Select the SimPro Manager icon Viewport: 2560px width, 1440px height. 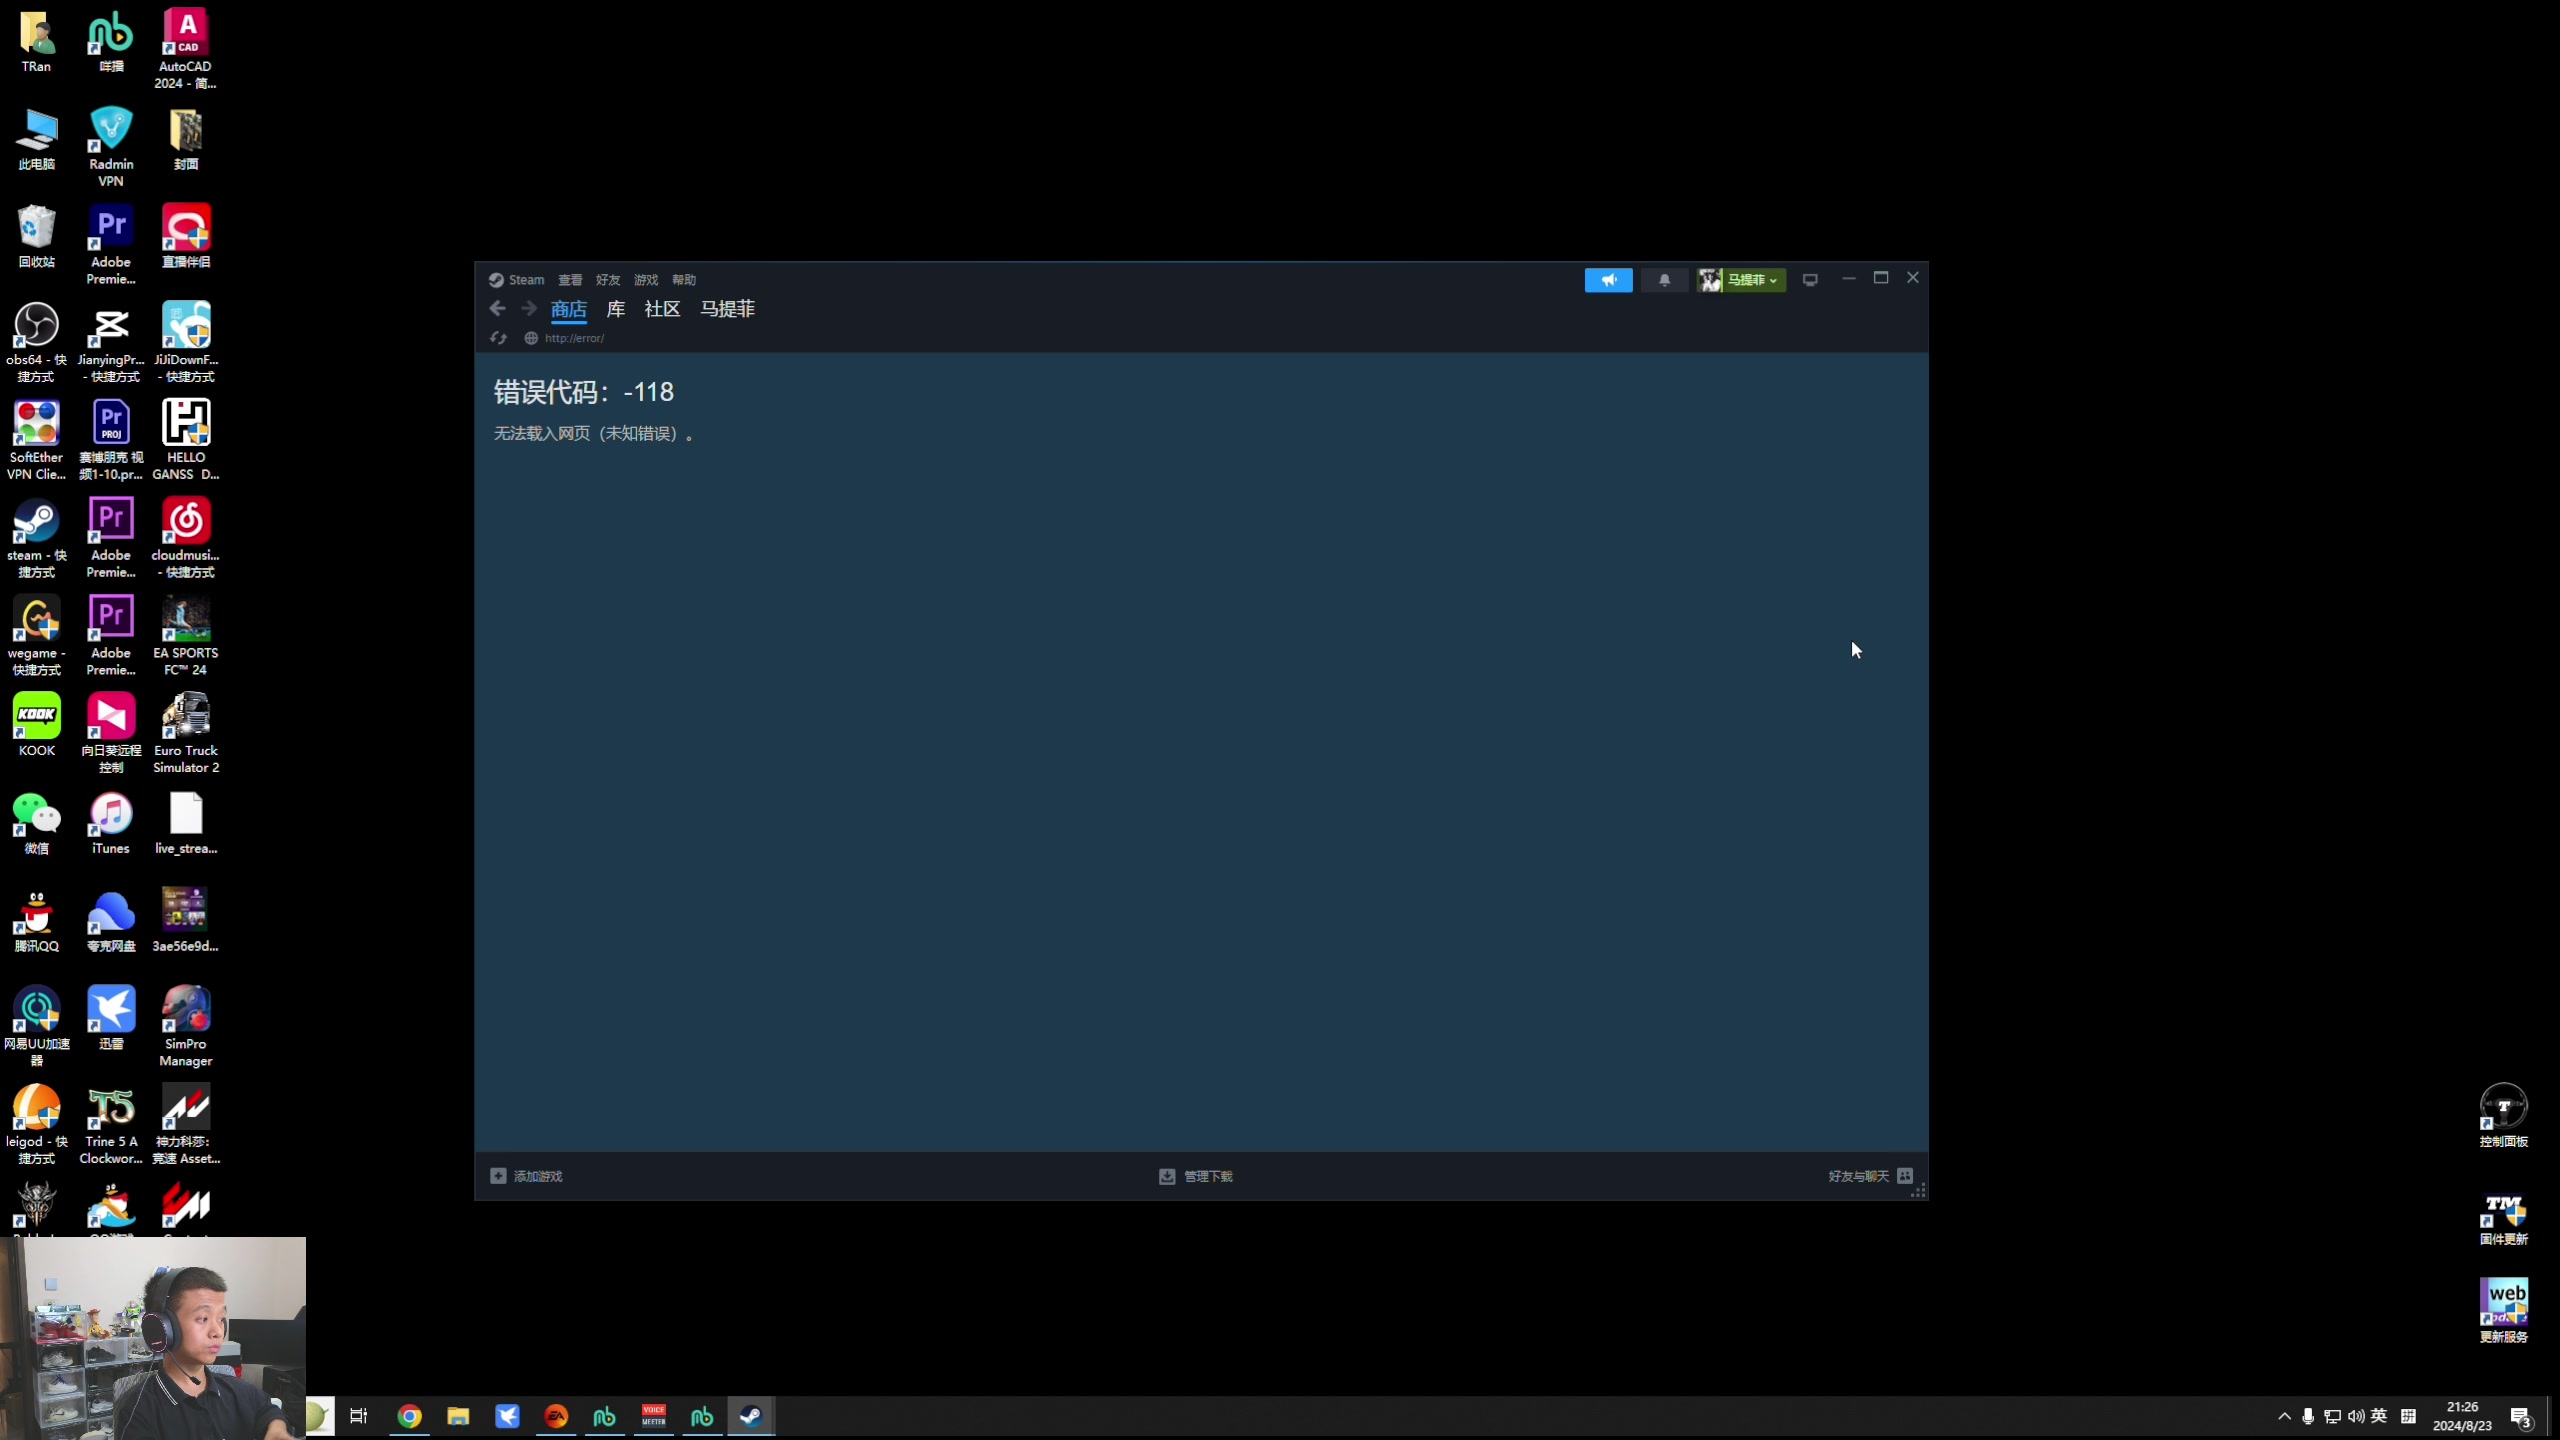click(185, 1026)
